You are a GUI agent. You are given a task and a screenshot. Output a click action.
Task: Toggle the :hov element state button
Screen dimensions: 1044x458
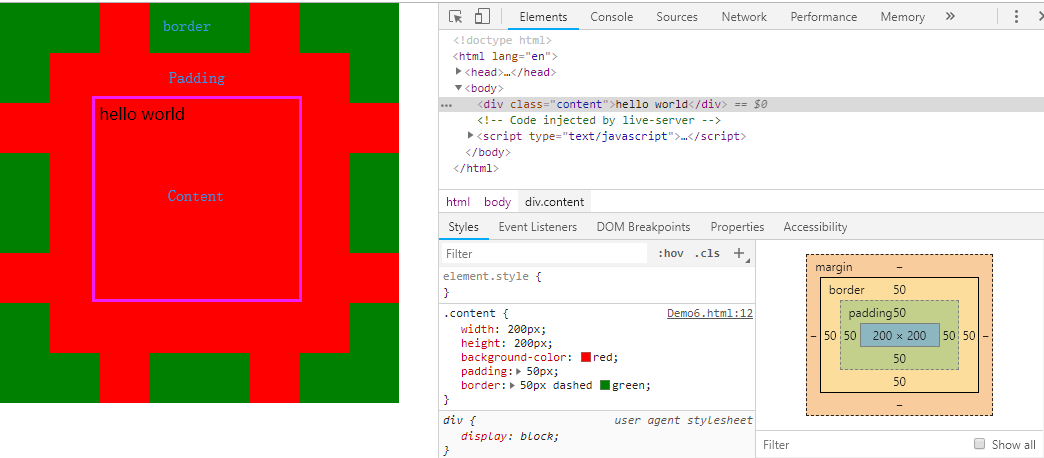tap(670, 253)
